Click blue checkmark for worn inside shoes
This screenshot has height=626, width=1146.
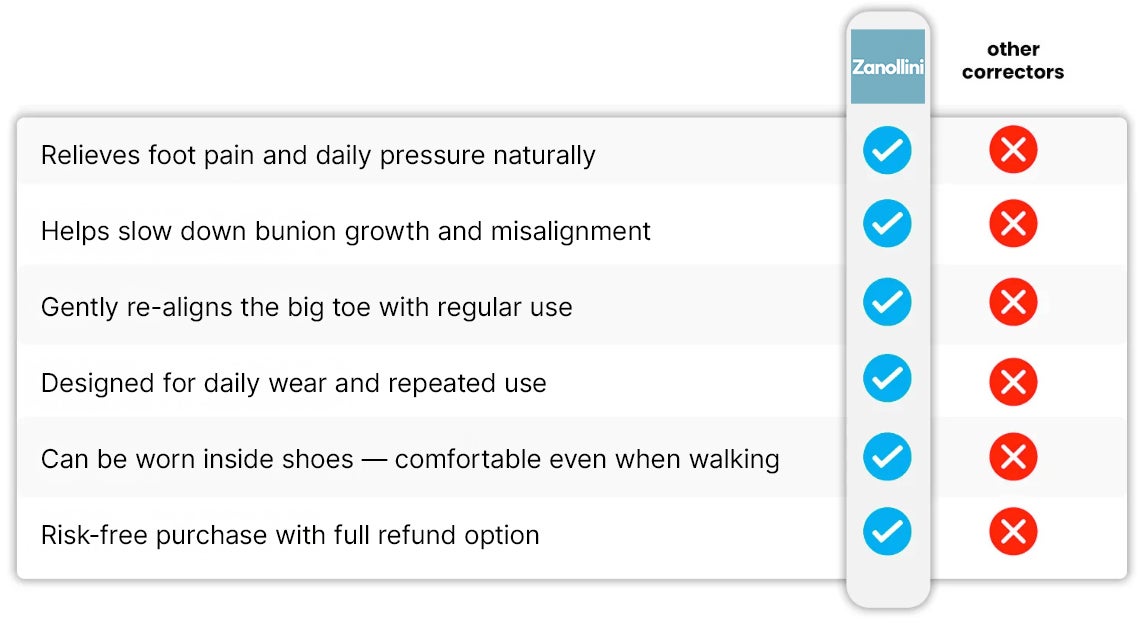tap(887, 456)
